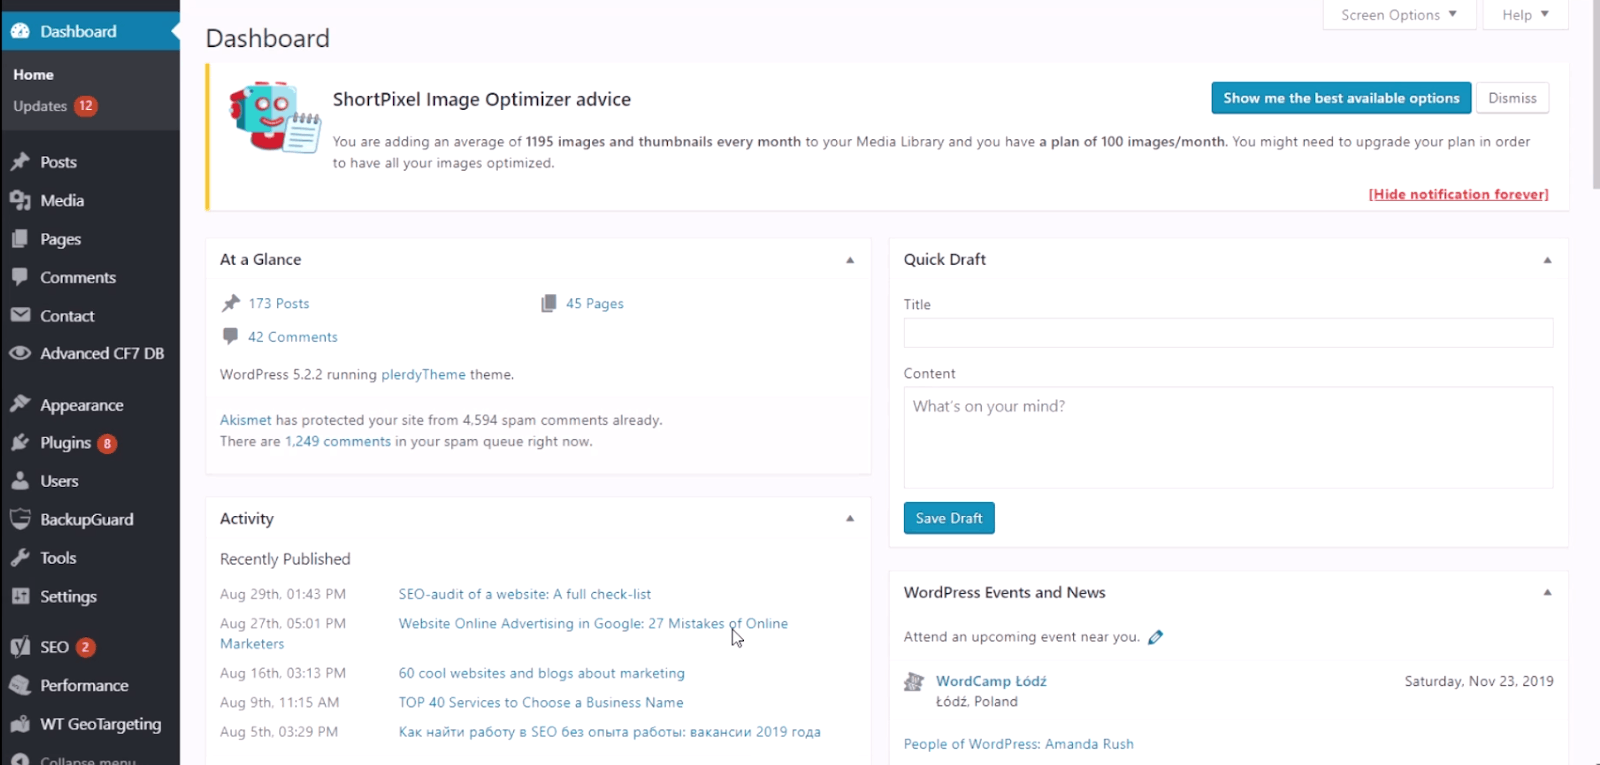Click the Aug 29th, 01:43 PM timestamp
1600x765 pixels.
283,594
